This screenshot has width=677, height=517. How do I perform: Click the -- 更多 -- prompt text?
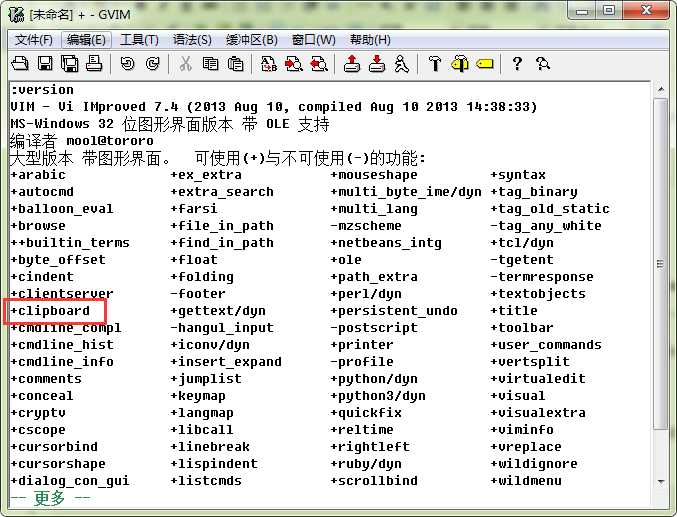(50, 498)
